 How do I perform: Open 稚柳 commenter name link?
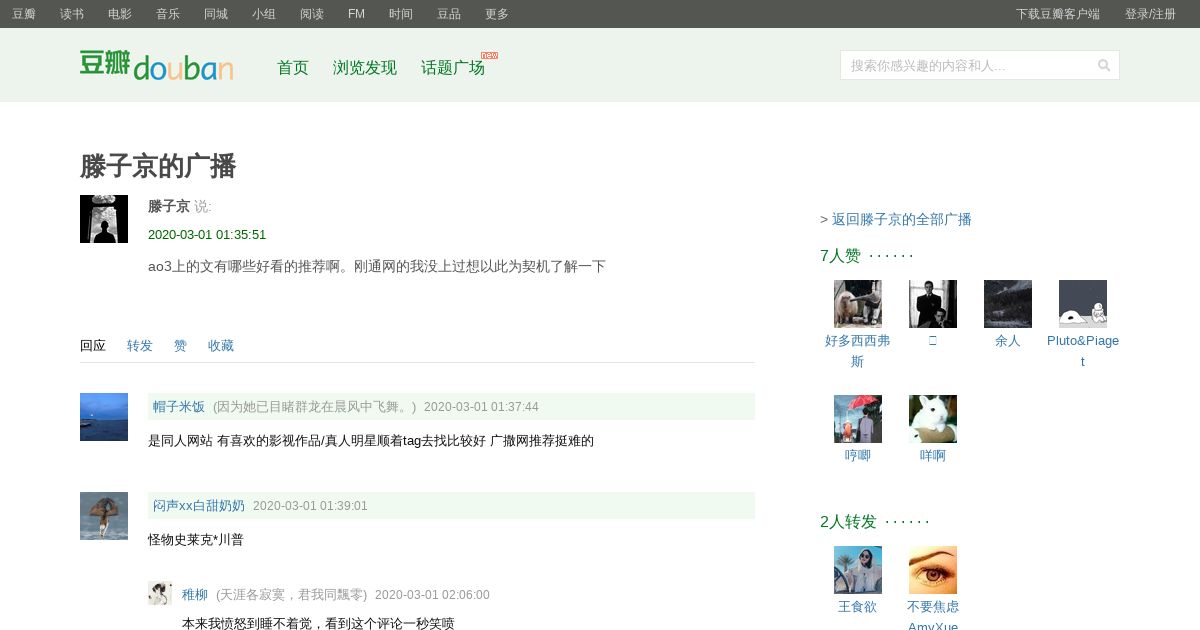[x=195, y=595]
